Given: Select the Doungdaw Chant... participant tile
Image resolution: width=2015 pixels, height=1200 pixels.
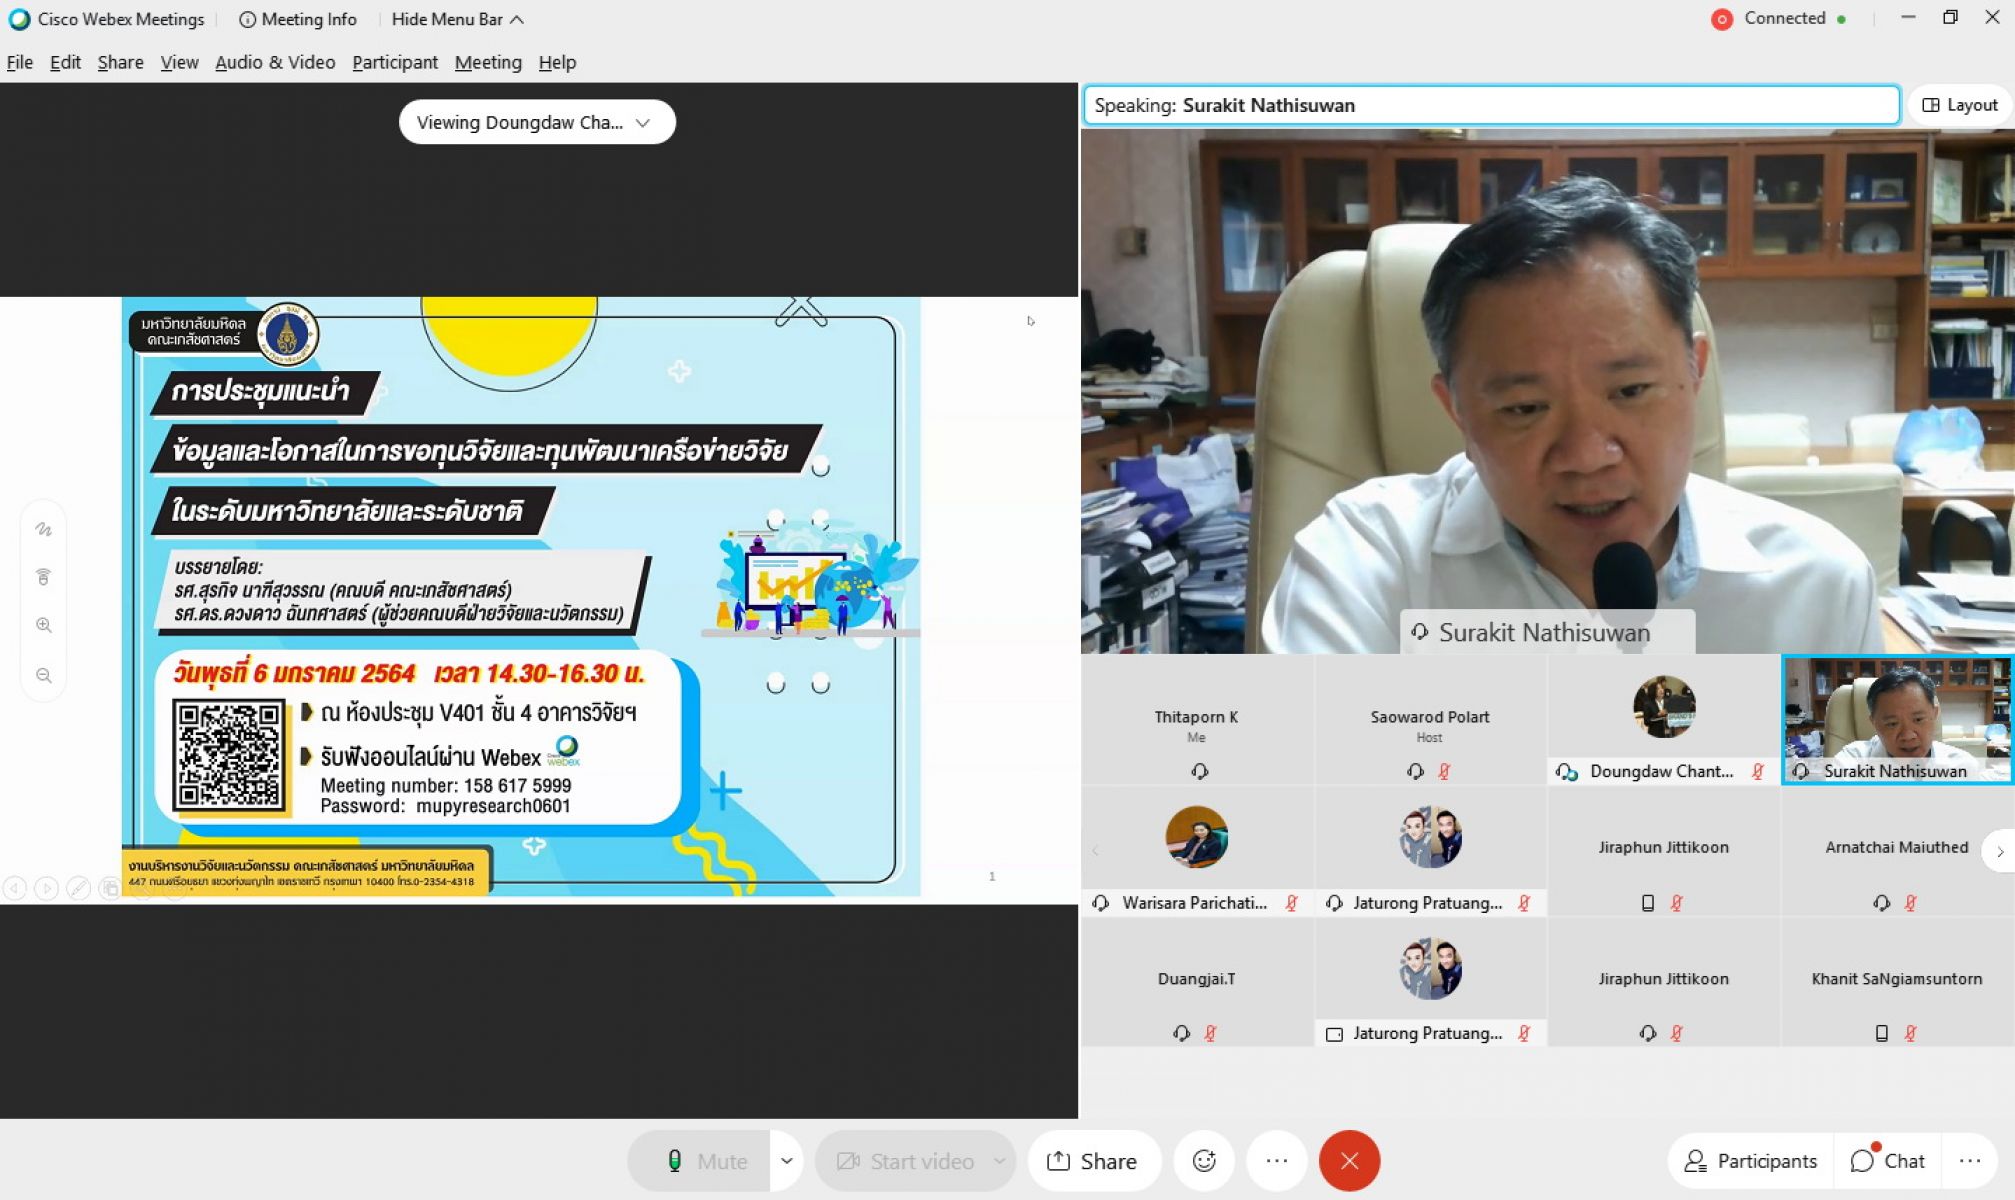Looking at the screenshot, I should tap(1664, 719).
